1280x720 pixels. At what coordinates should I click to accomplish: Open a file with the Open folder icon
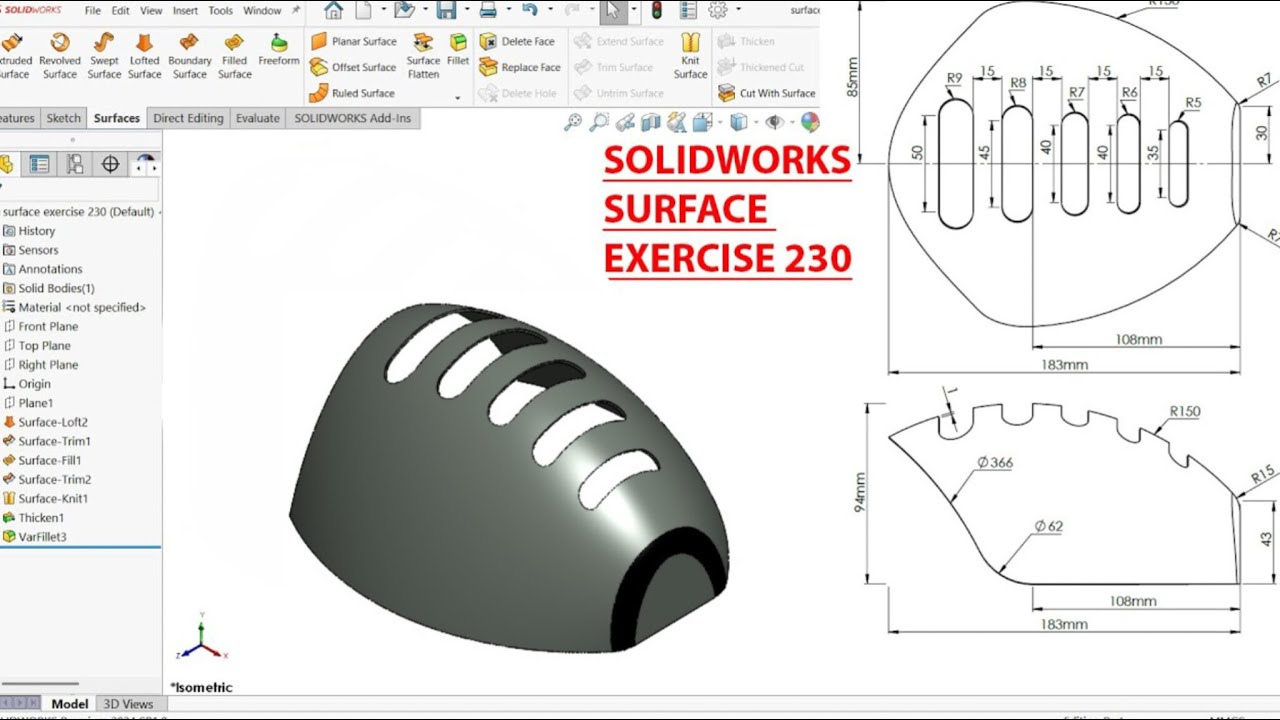point(404,11)
